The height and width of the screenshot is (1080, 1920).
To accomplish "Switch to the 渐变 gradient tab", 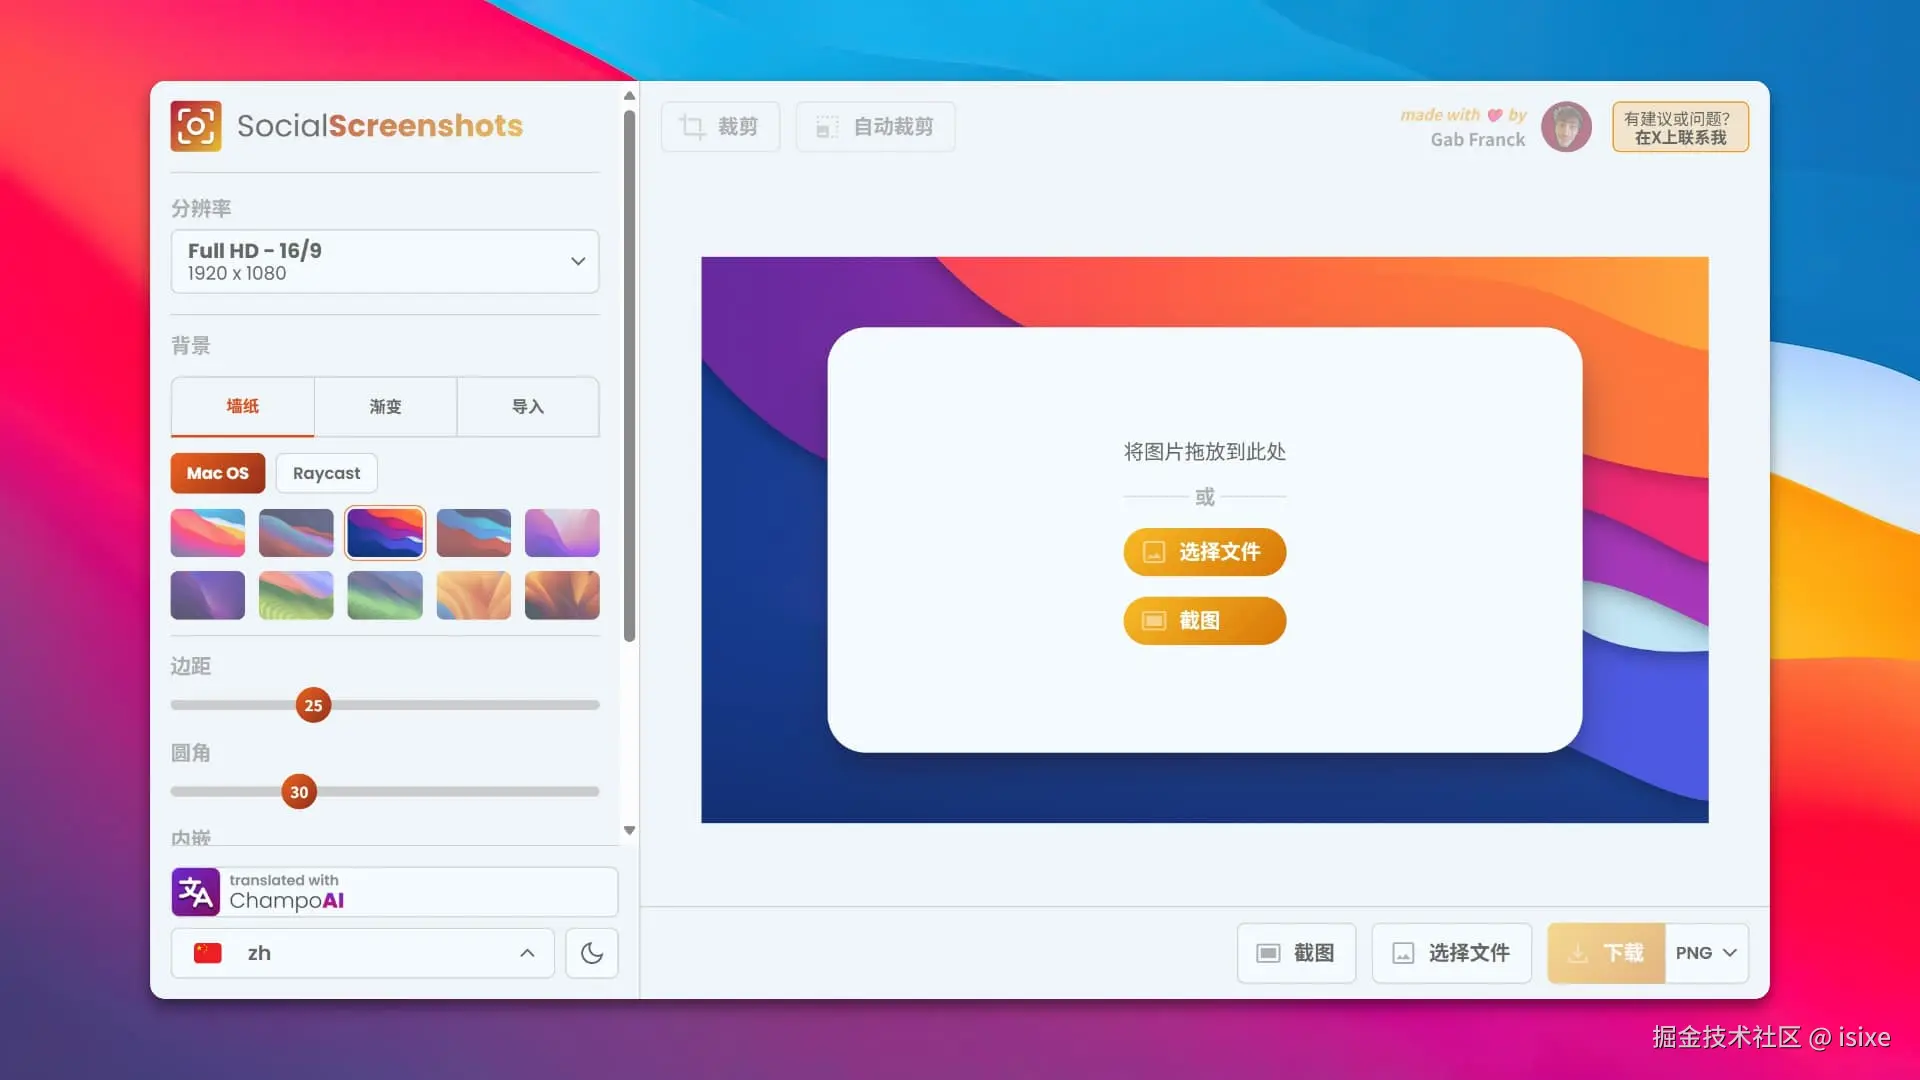I will click(385, 406).
